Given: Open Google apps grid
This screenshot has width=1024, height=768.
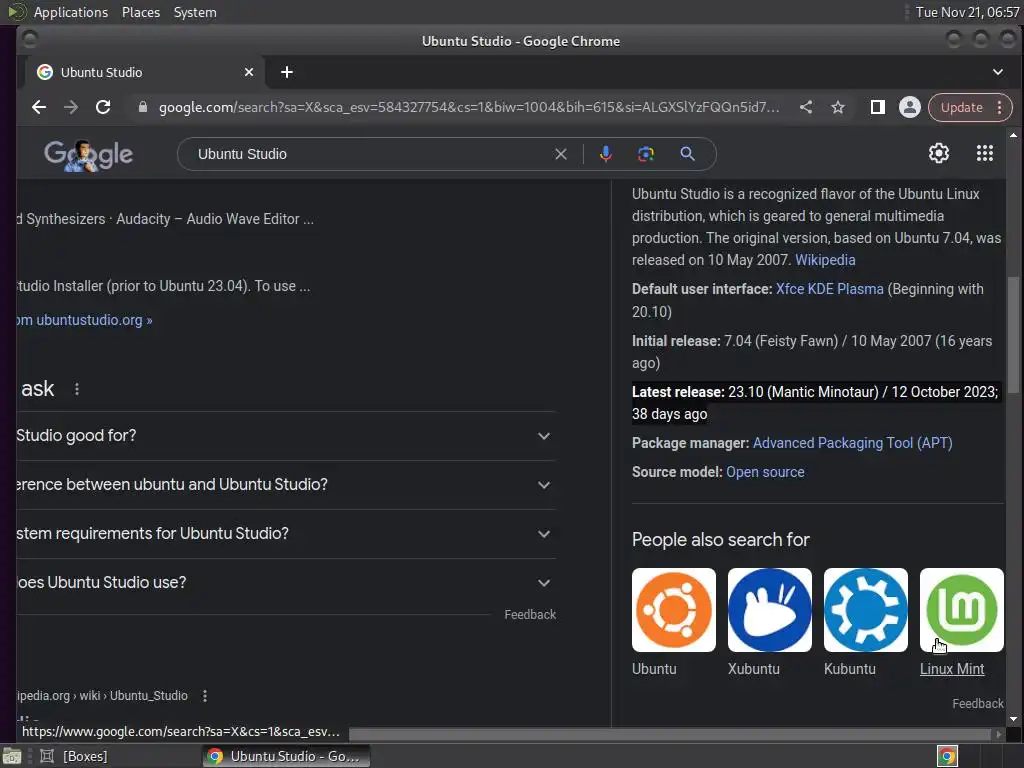Looking at the screenshot, I should [x=984, y=153].
